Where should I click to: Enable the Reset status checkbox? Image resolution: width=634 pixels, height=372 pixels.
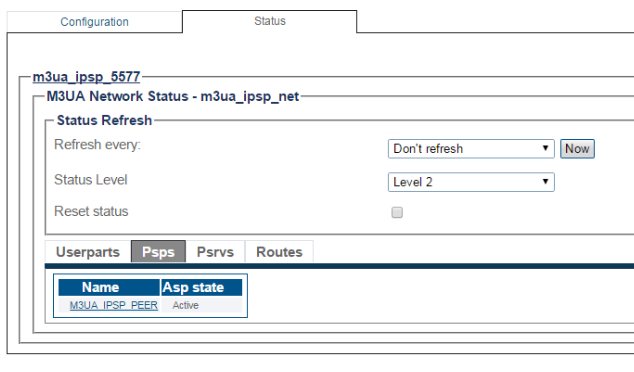397,212
